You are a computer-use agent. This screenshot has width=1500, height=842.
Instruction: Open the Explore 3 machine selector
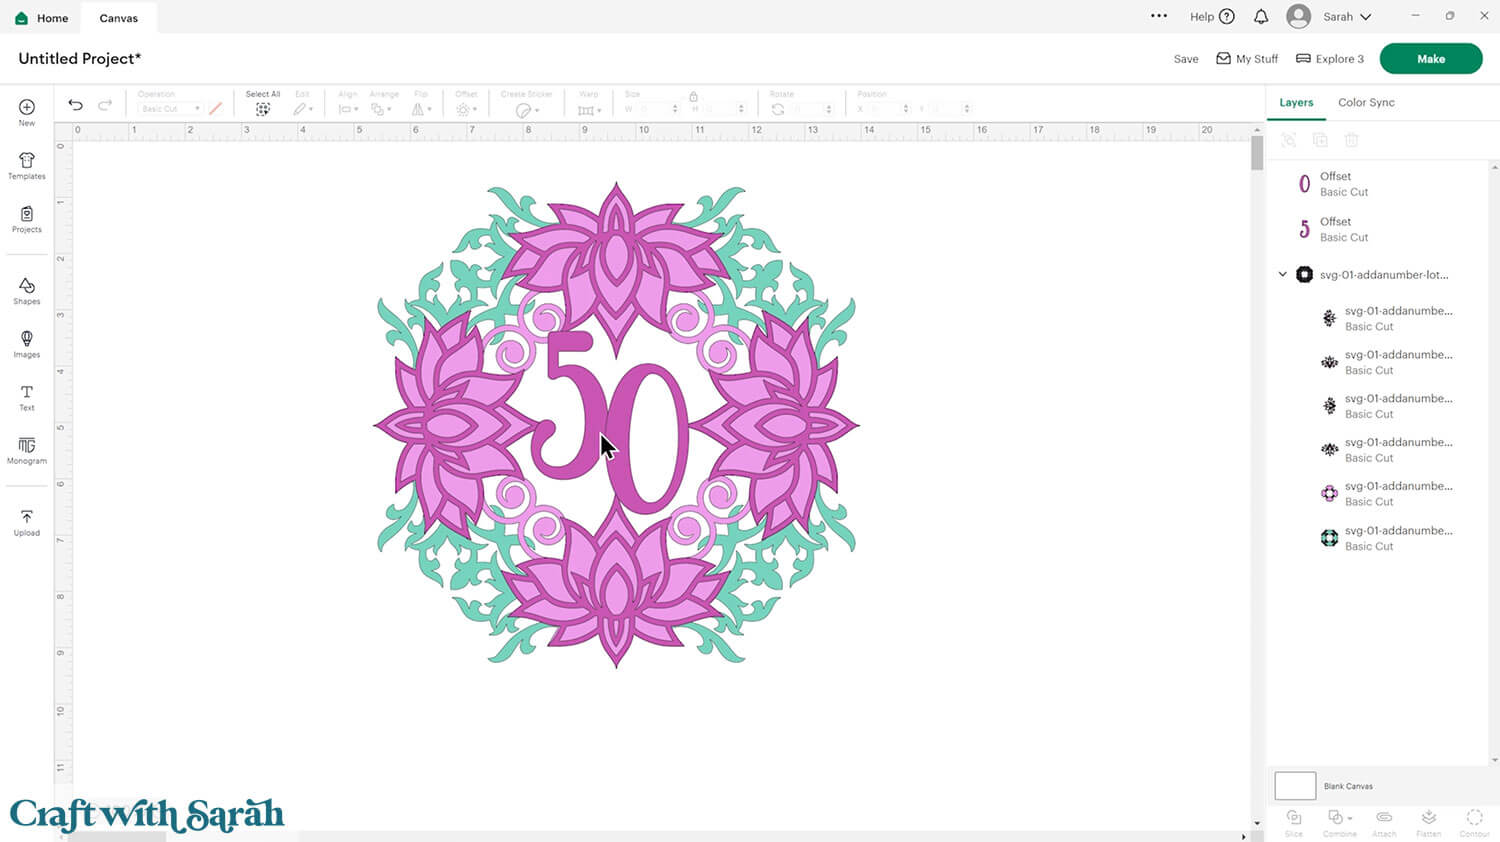(1330, 59)
